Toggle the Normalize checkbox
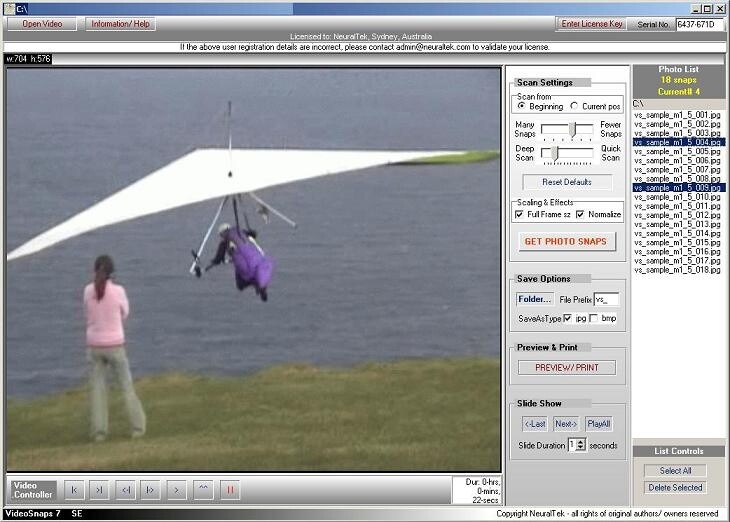The image size is (730, 522). click(580, 214)
